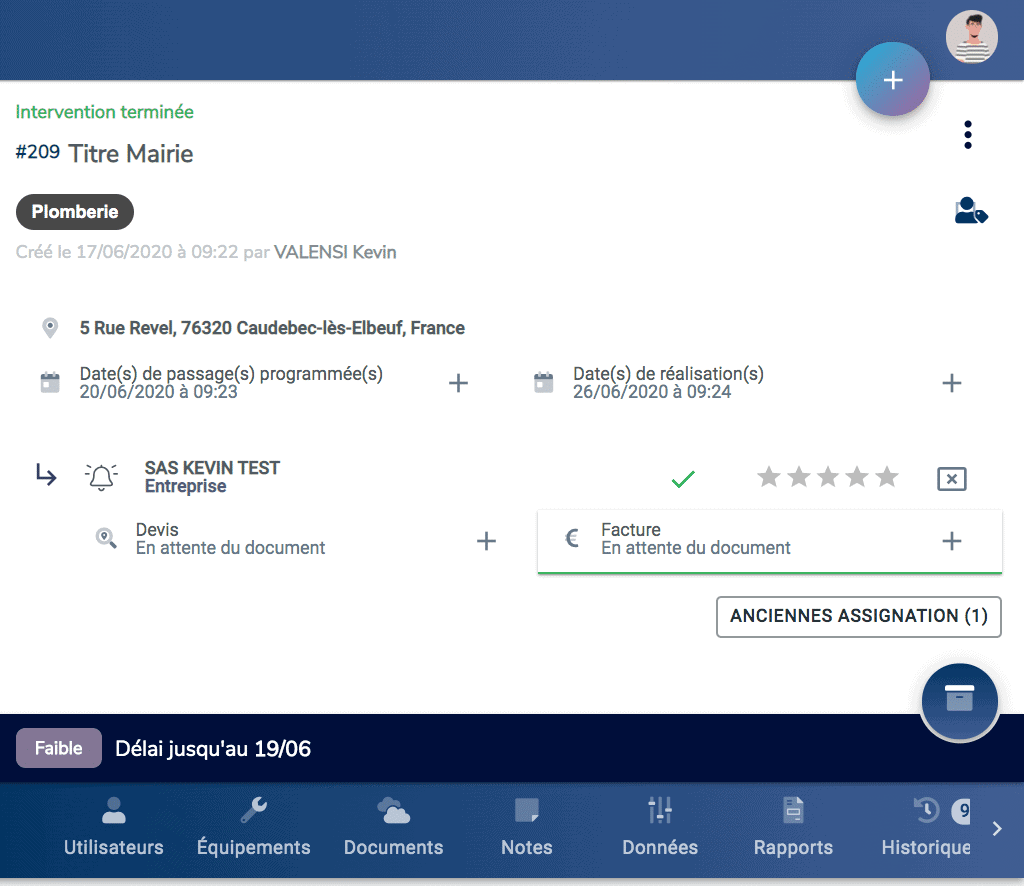Image resolution: width=1024 pixels, height=886 pixels.
Task: Click creator name VALENSI Kevin
Action: (335, 252)
